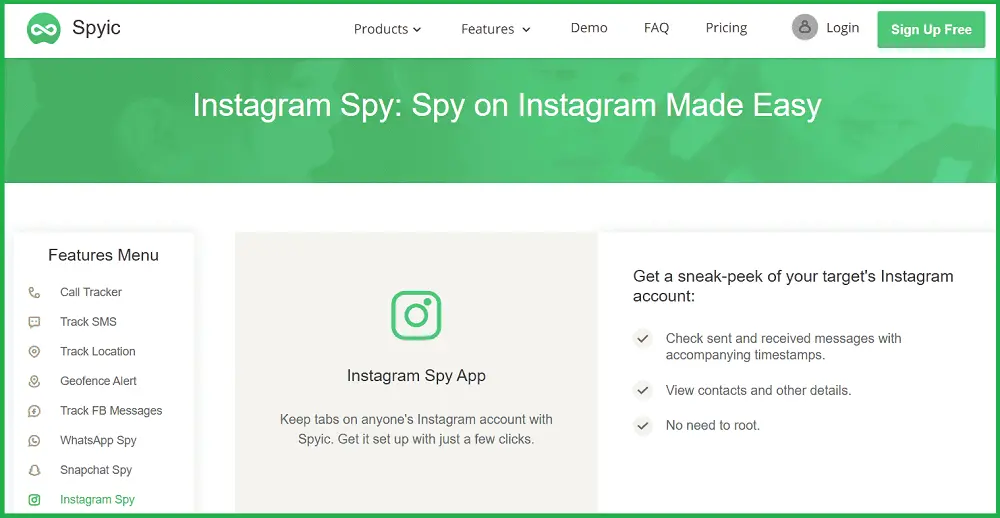The image size is (1000, 518).
Task: Click the Track SMS message bubble icon
Action: [x=34, y=322]
